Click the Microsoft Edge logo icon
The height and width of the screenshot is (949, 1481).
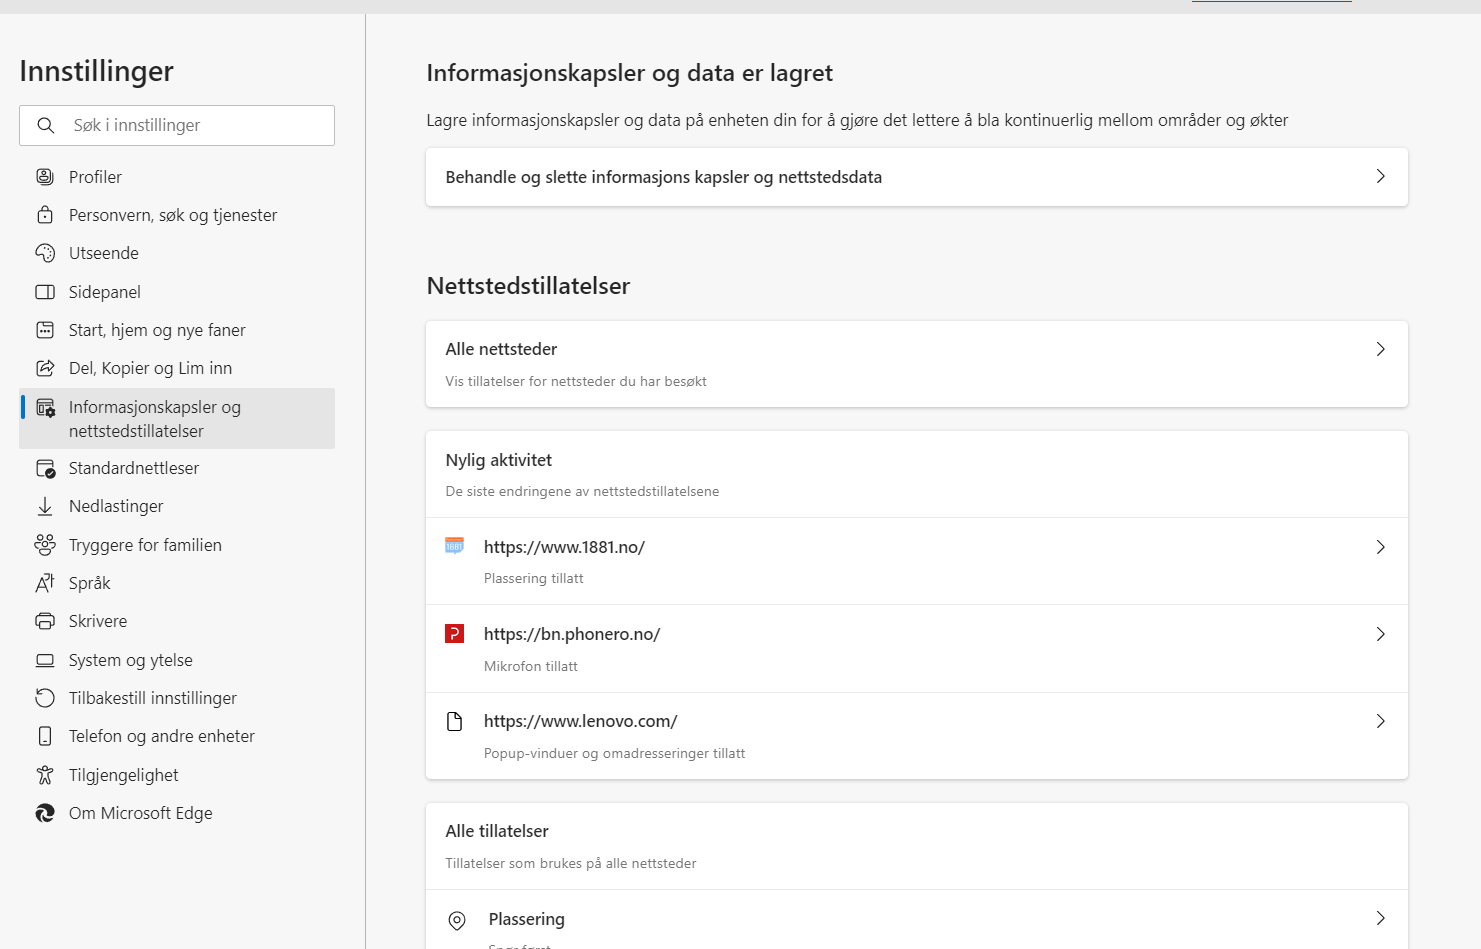pos(45,813)
